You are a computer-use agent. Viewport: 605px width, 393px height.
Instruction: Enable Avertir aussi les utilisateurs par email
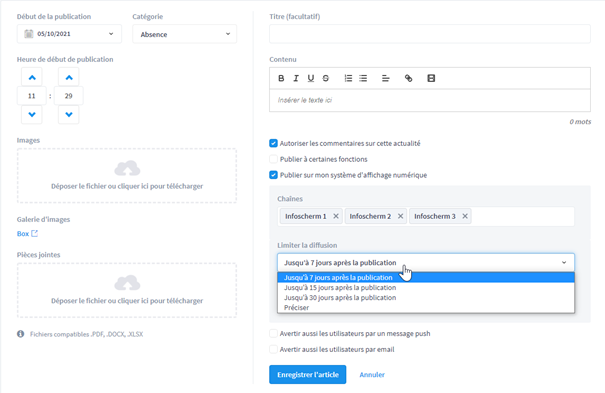click(273, 349)
